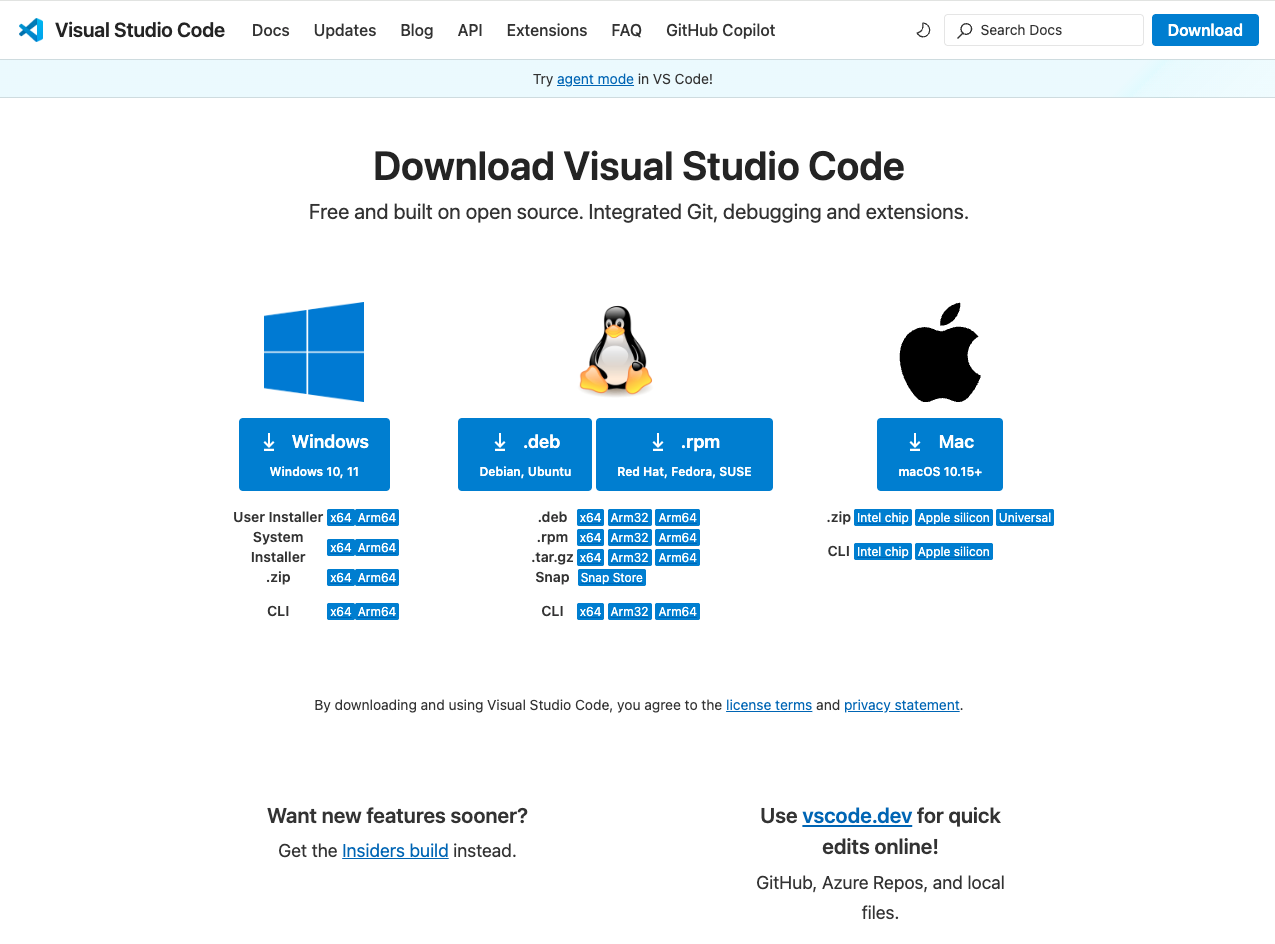Click the Linux Tux penguin image
Screen dimensions: 1275x944
pos(615,350)
